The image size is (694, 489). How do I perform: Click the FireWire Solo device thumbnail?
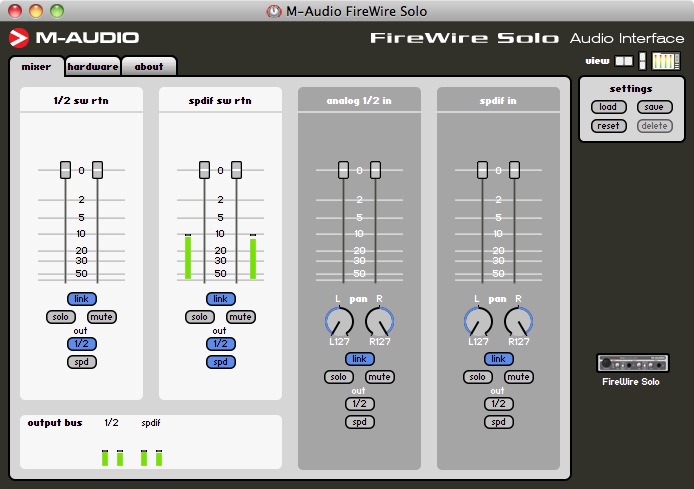coord(633,363)
